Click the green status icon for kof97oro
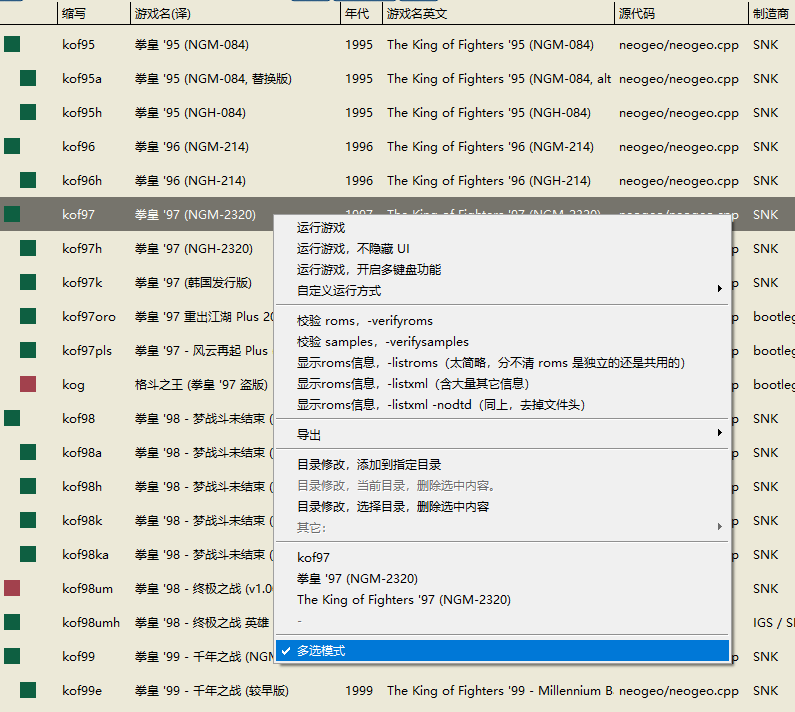The image size is (795, 712). (28, 316)
